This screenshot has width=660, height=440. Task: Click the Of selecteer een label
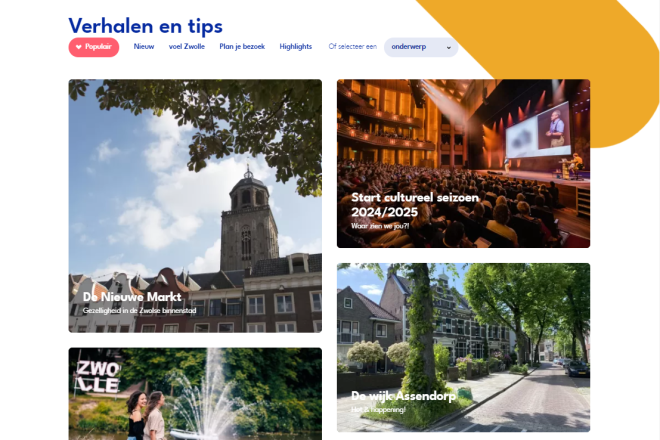click(x=353, y=47)
